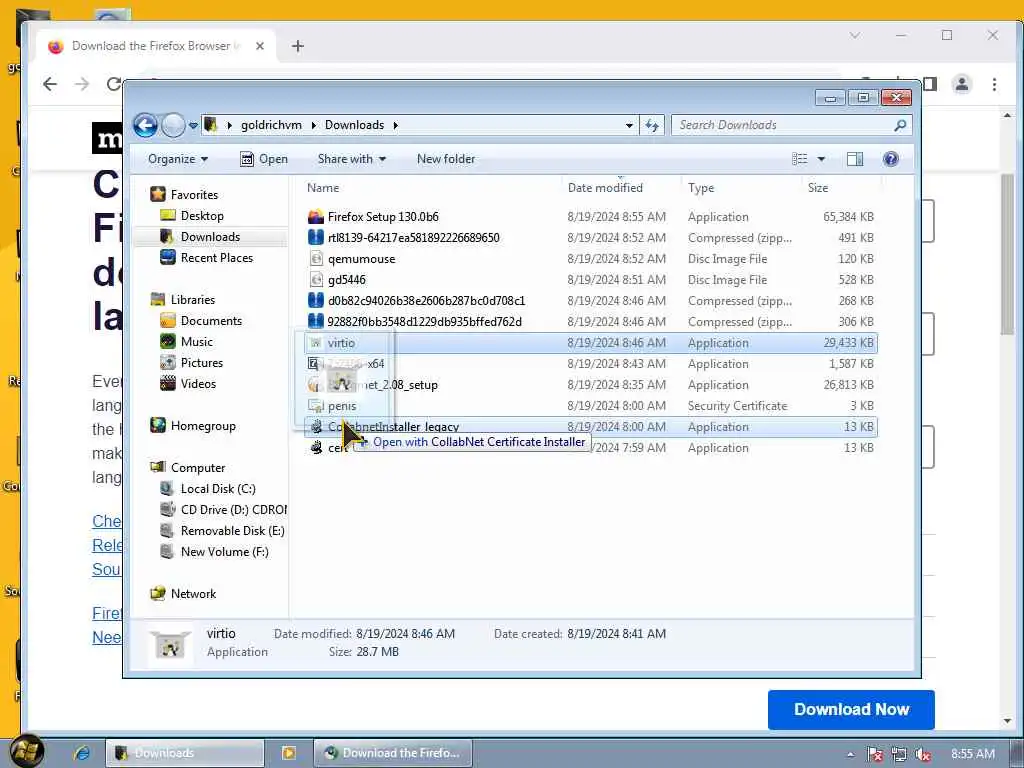Click the search magnifier icon
The image size is (1024, 768).
tap(900, 125)
